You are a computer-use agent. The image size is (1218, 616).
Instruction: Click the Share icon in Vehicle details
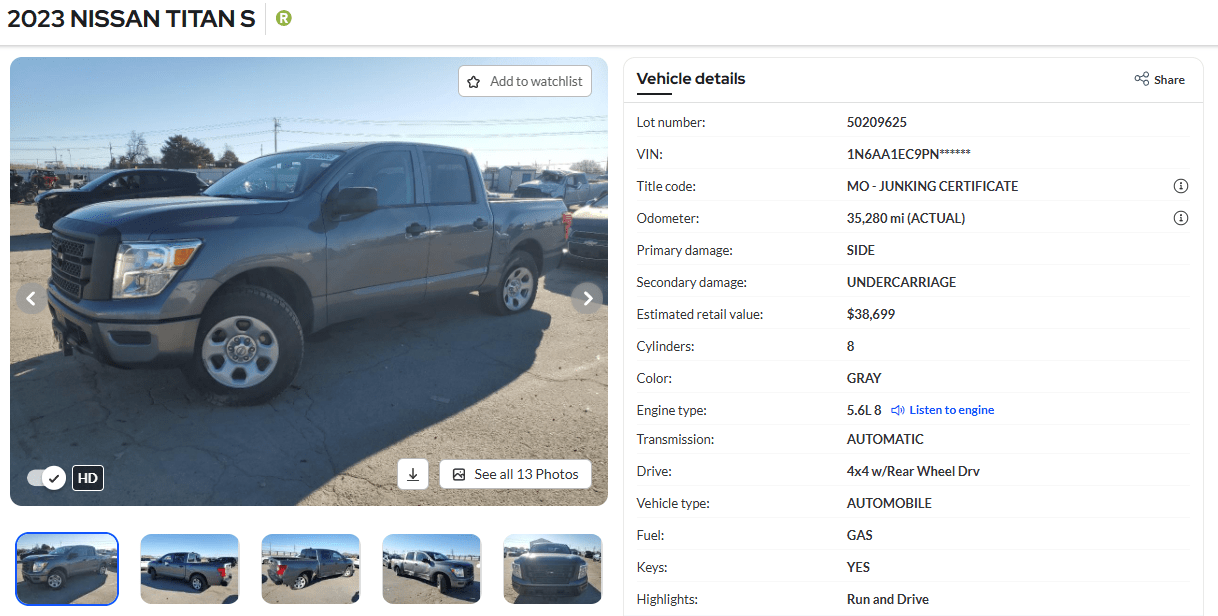(x=1159, y=79)
